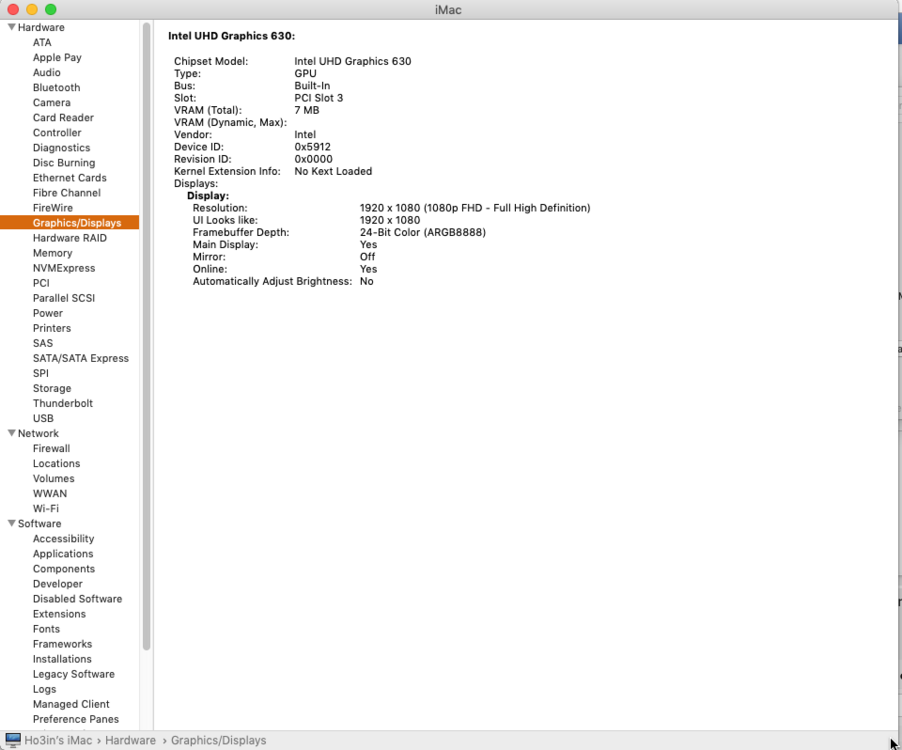Open the Applications software list
Image resolution: width=902 pixels, height=750 pixels.
tap(62, 553)
